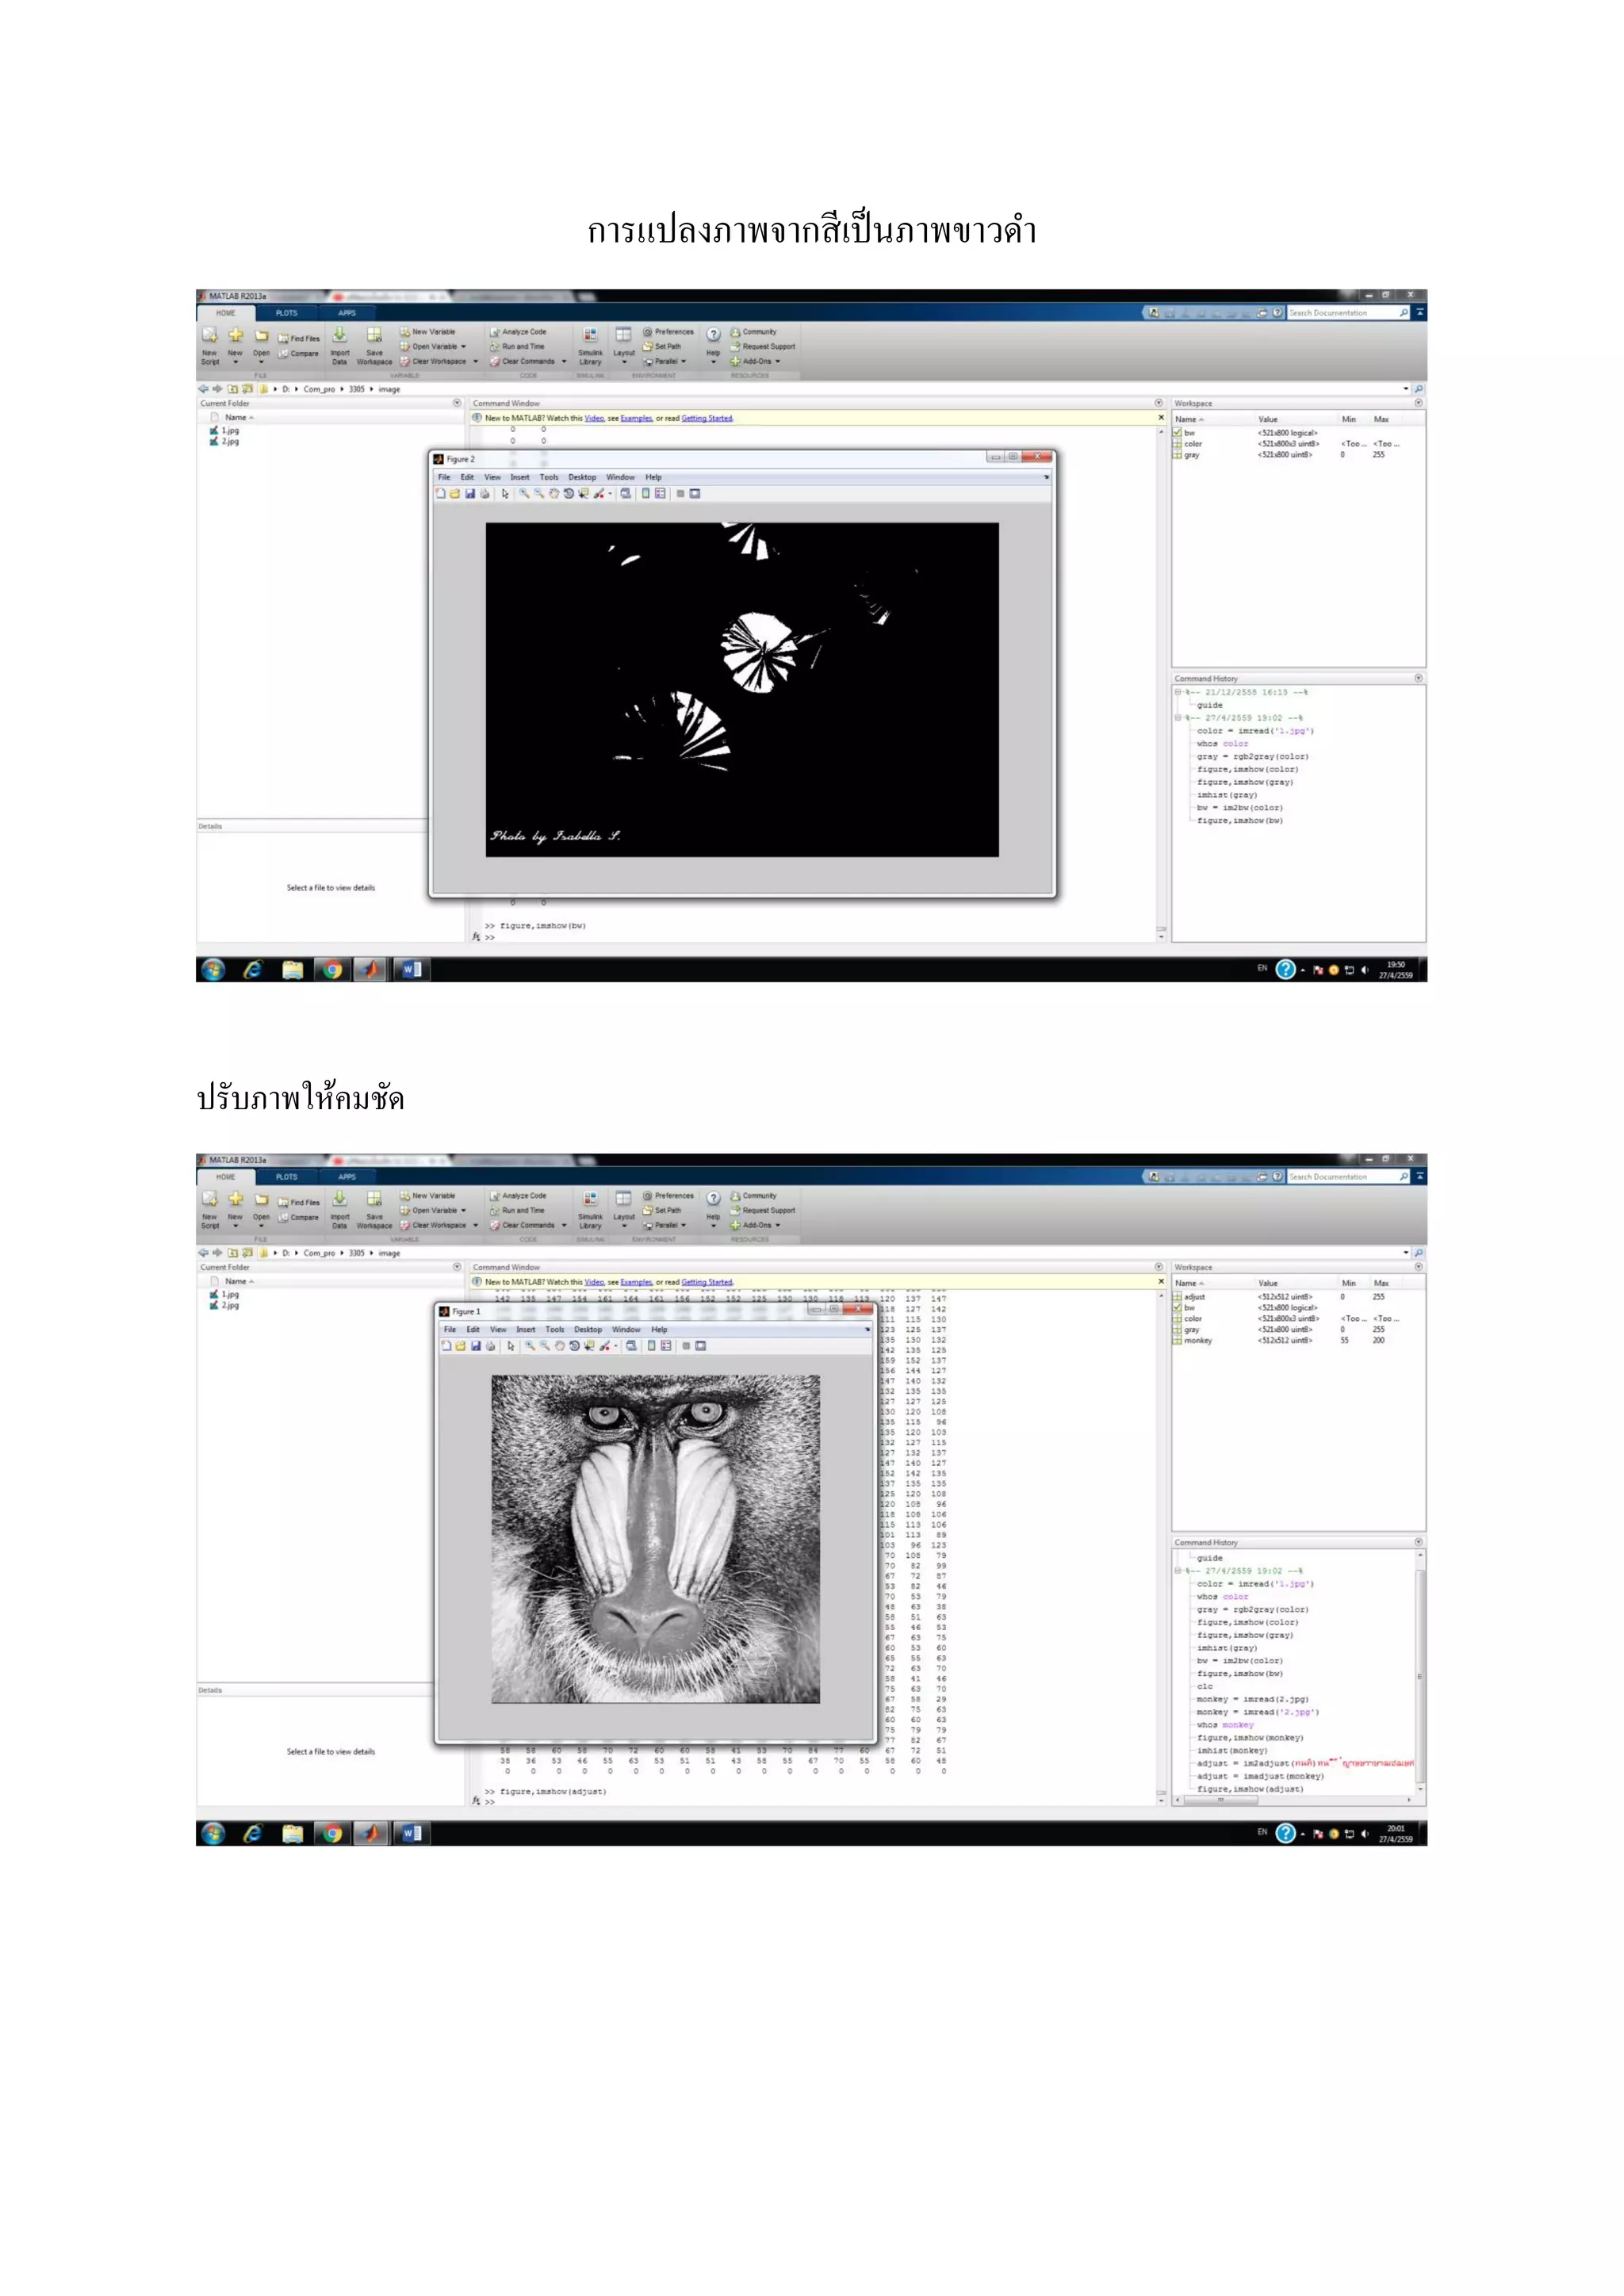Open Chrome from taskbar below Figure 2
1624x2296 pixels.
pos(332,969)
